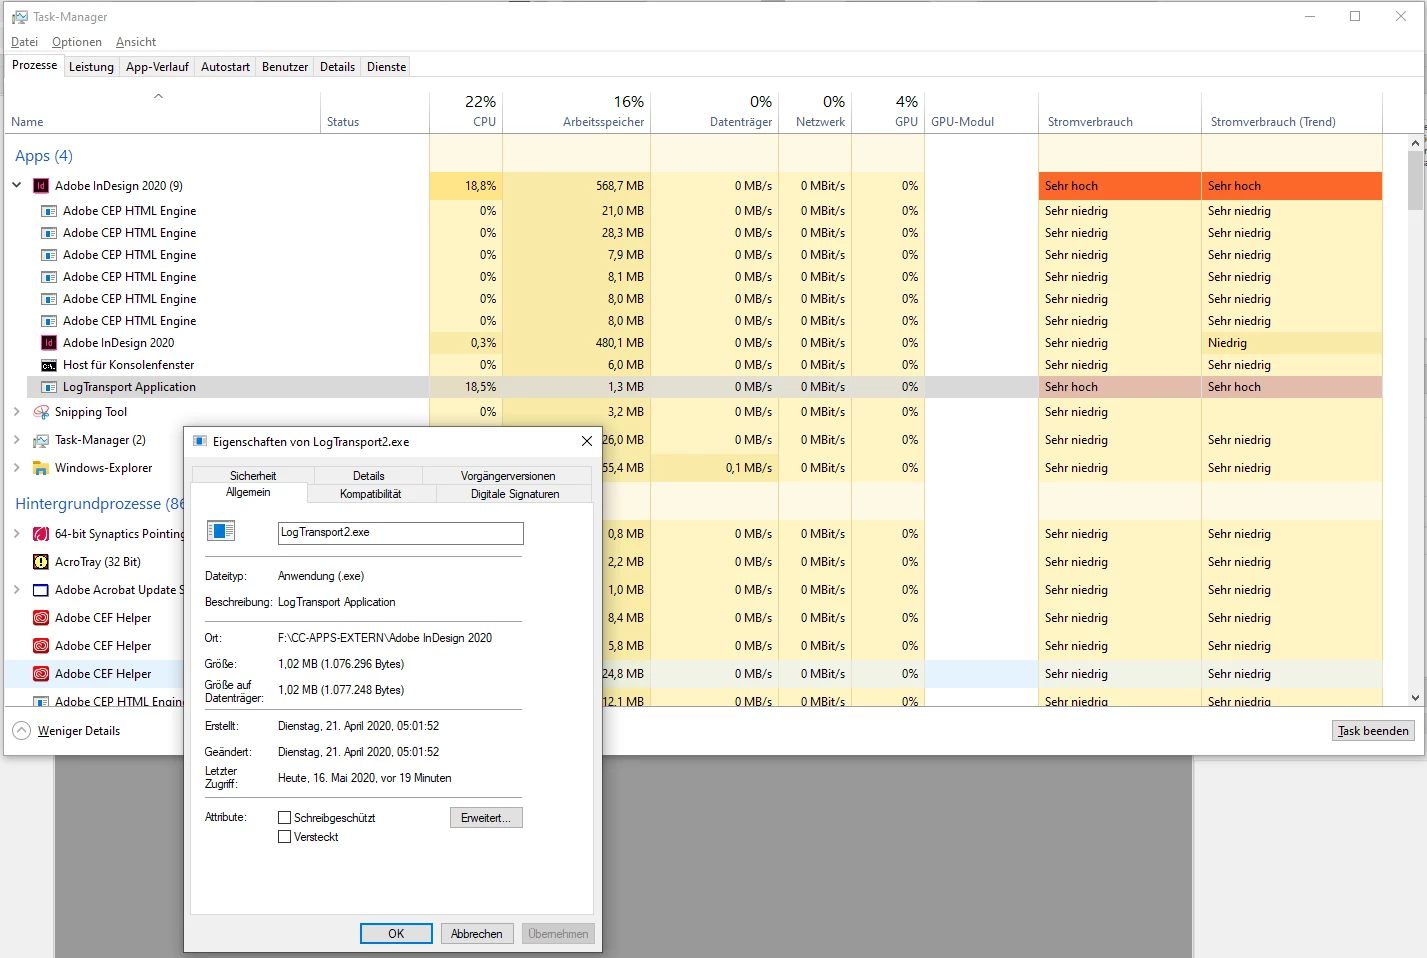1427x958 pixels.
Task: Collapse the Adobe InDesign 2020 (9) group
Action: [x=17, y=185]
